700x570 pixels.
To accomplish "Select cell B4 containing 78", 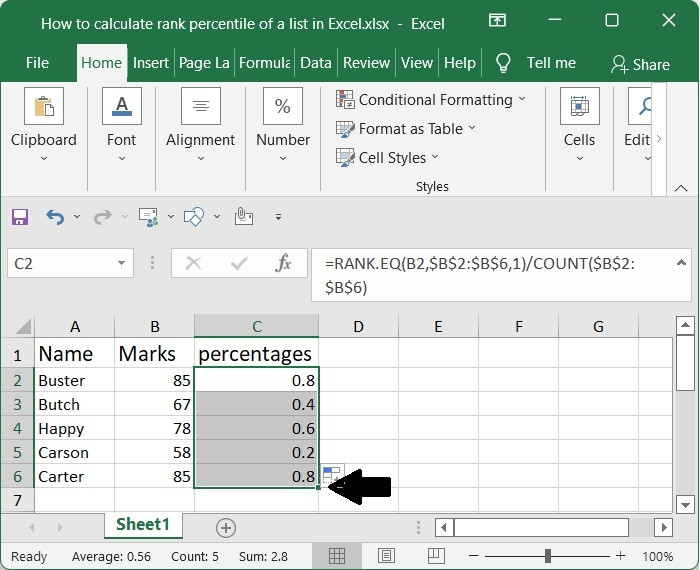I will coord(154,428).
